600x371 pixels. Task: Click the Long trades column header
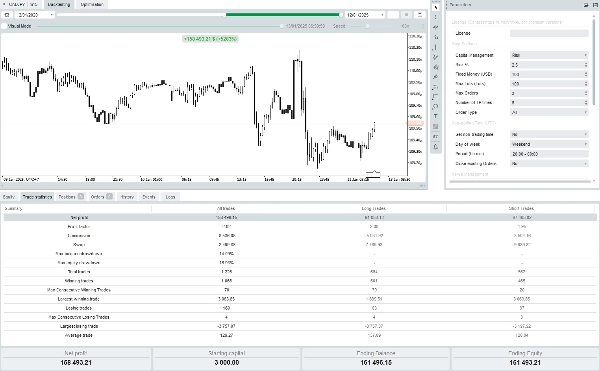point(373,208)
